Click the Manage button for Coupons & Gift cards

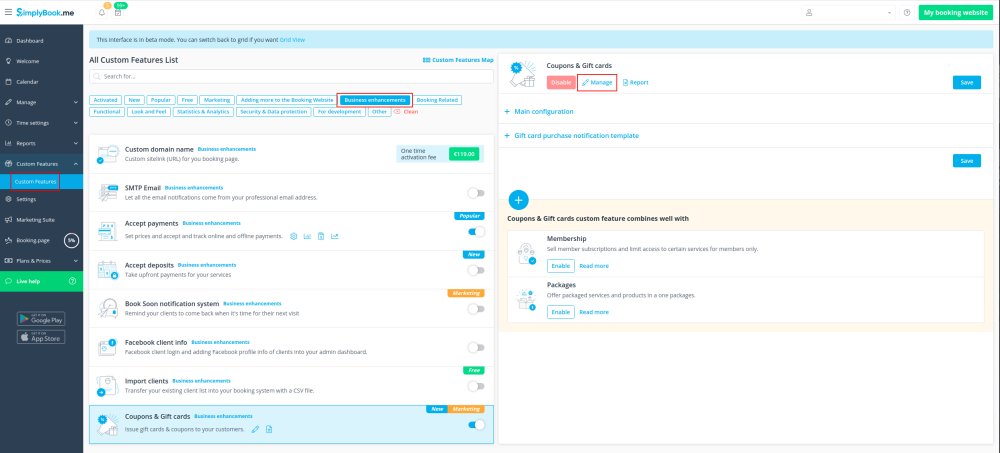pos(597,82)
